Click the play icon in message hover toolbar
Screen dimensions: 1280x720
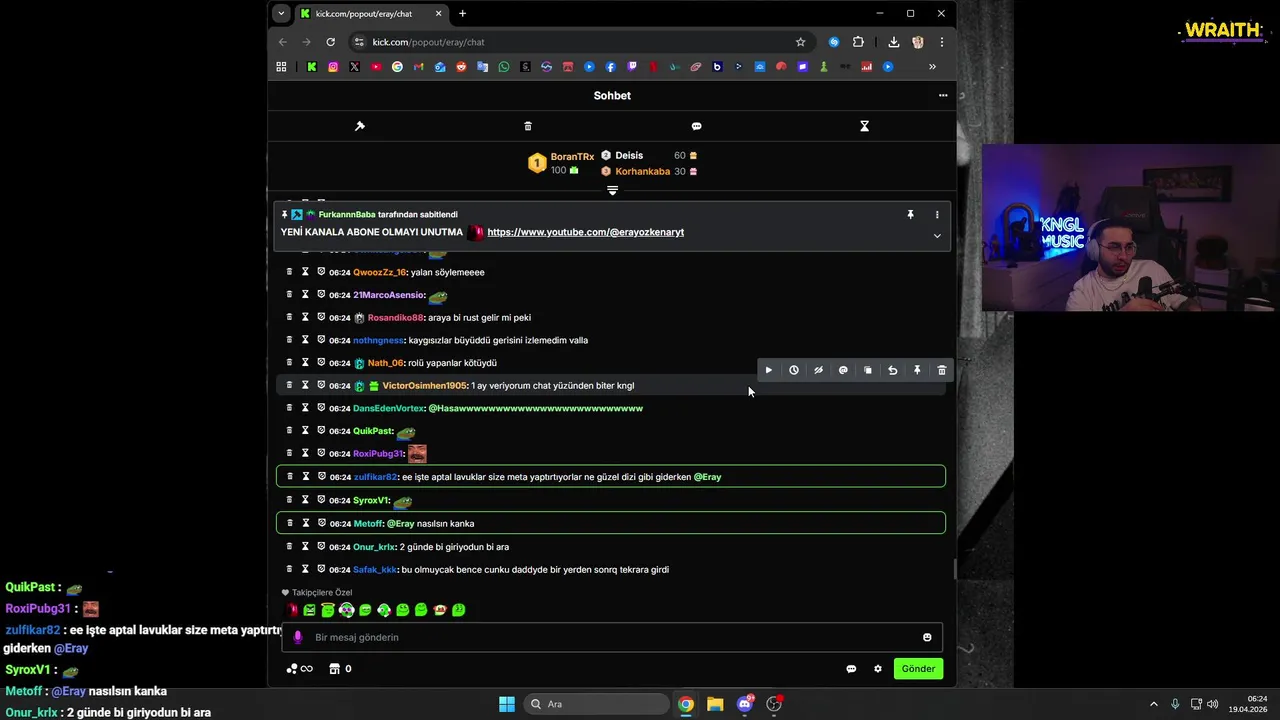point(769,370)
